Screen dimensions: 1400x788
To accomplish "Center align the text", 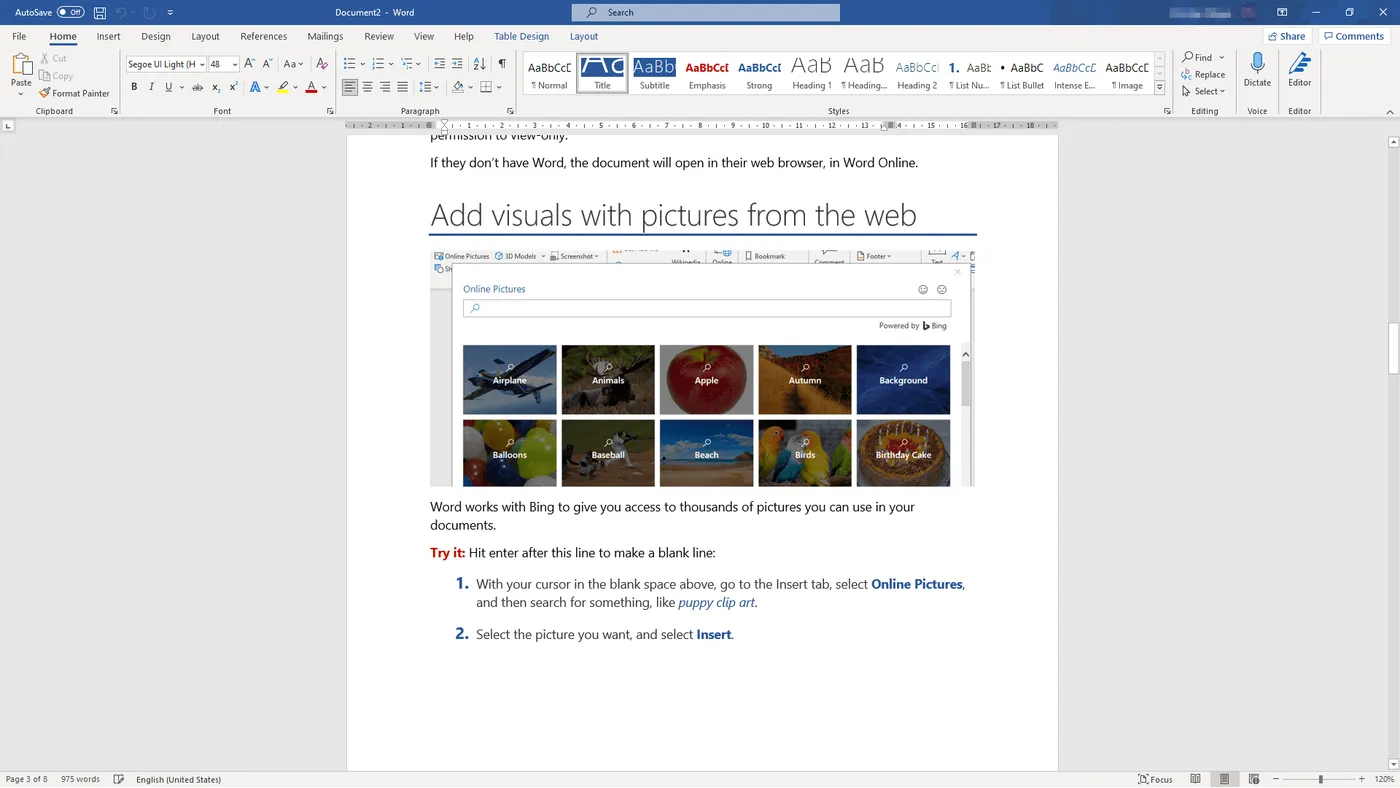I will point(367,87).
